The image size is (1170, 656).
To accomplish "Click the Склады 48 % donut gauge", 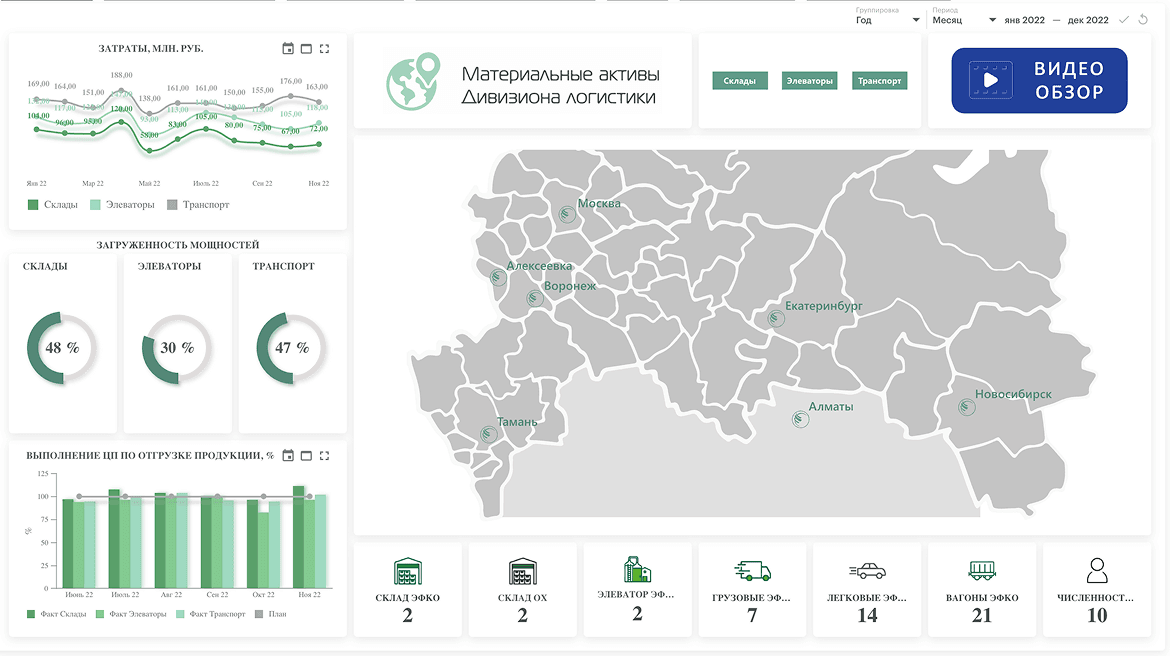I will tap(62, 349).
